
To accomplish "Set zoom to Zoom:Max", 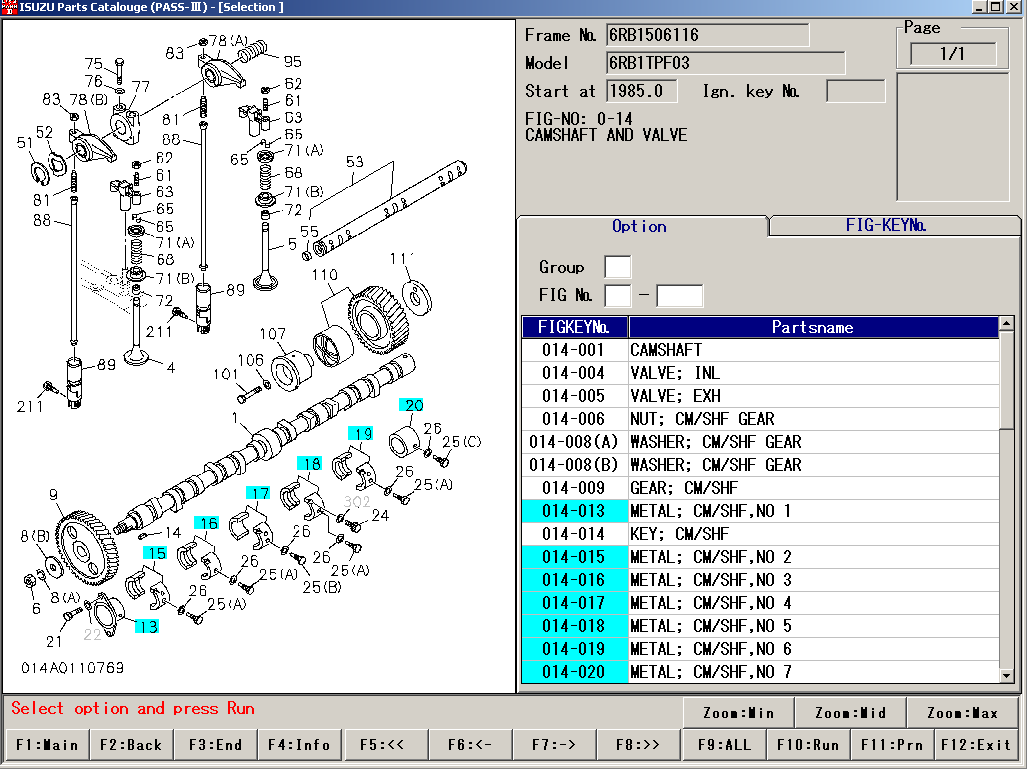I will (x=963, y=713).
